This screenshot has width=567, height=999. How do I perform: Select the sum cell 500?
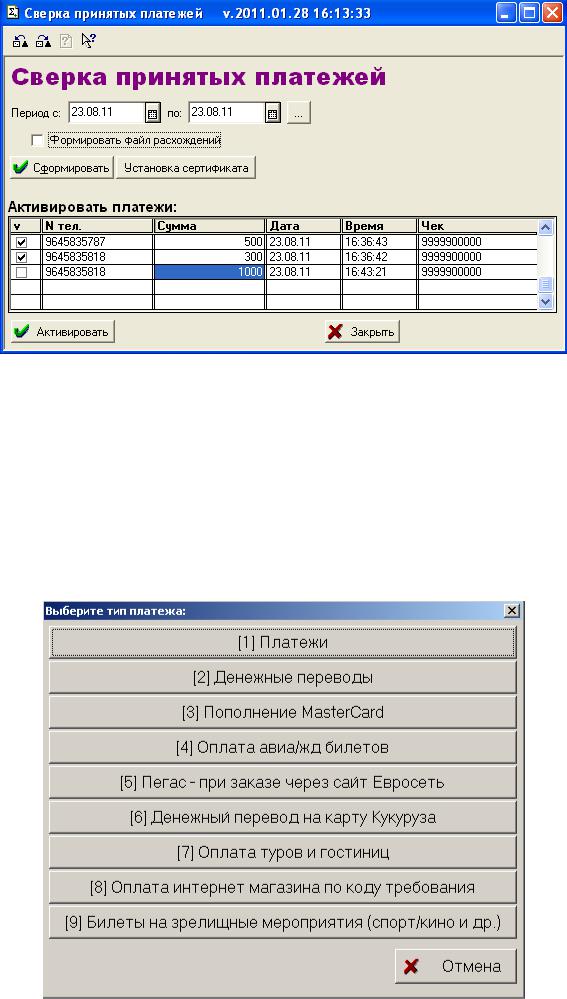[210, 242]
